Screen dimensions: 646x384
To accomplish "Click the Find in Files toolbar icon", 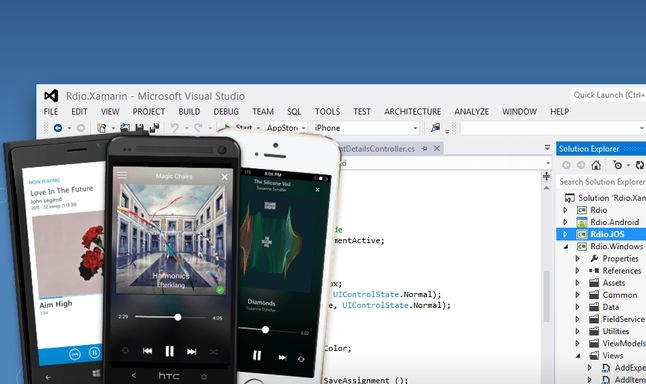I will (435, 128).
